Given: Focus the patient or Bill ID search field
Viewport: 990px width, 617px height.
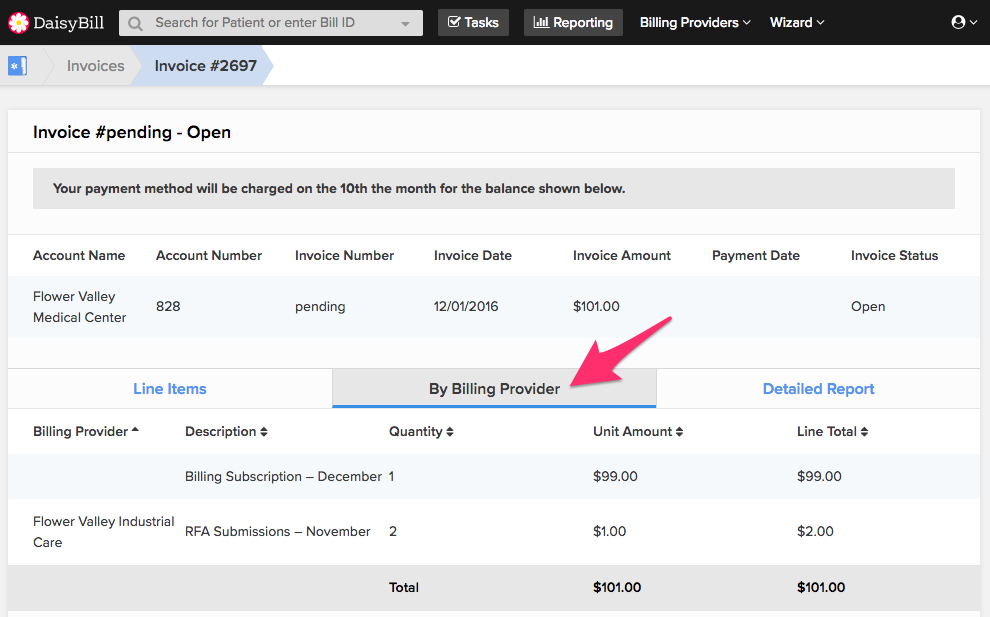Looking at the screenshot, I should click(x=271, y=23).
